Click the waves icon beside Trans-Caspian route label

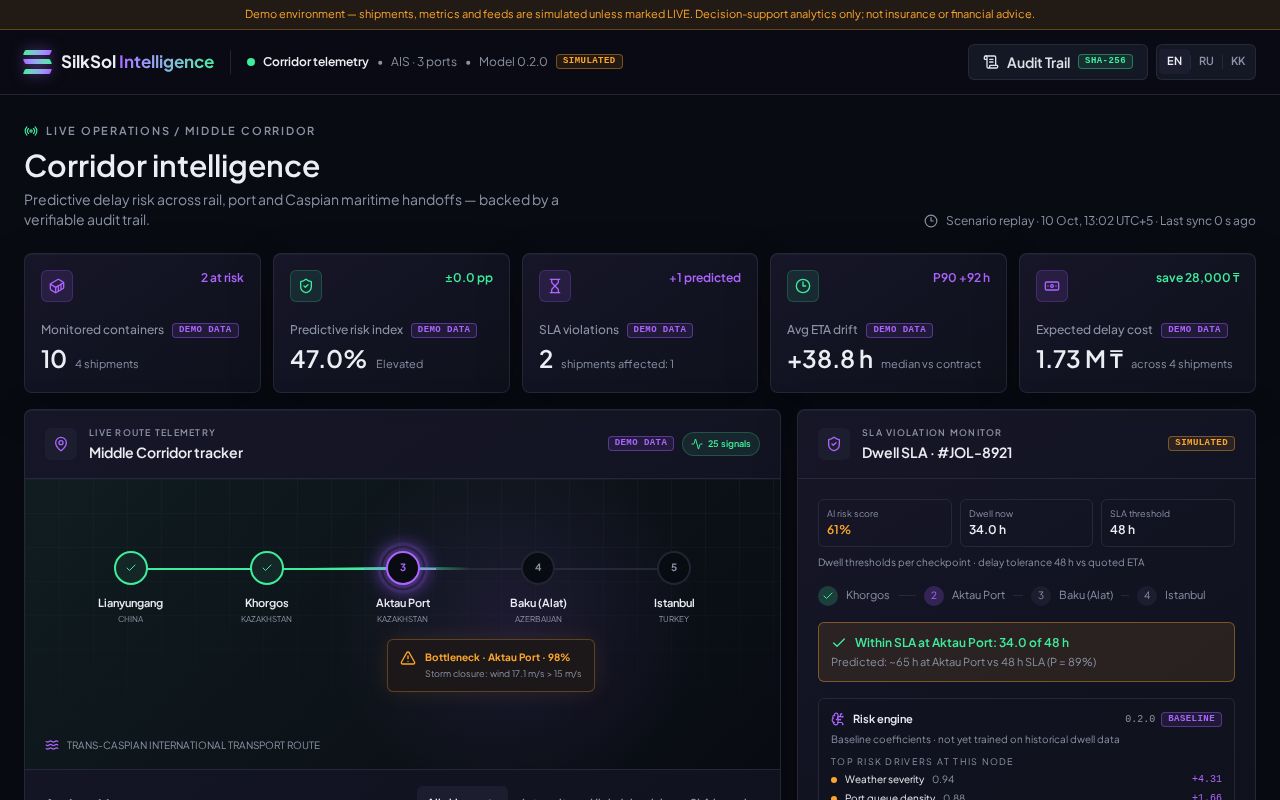[52, 745]
